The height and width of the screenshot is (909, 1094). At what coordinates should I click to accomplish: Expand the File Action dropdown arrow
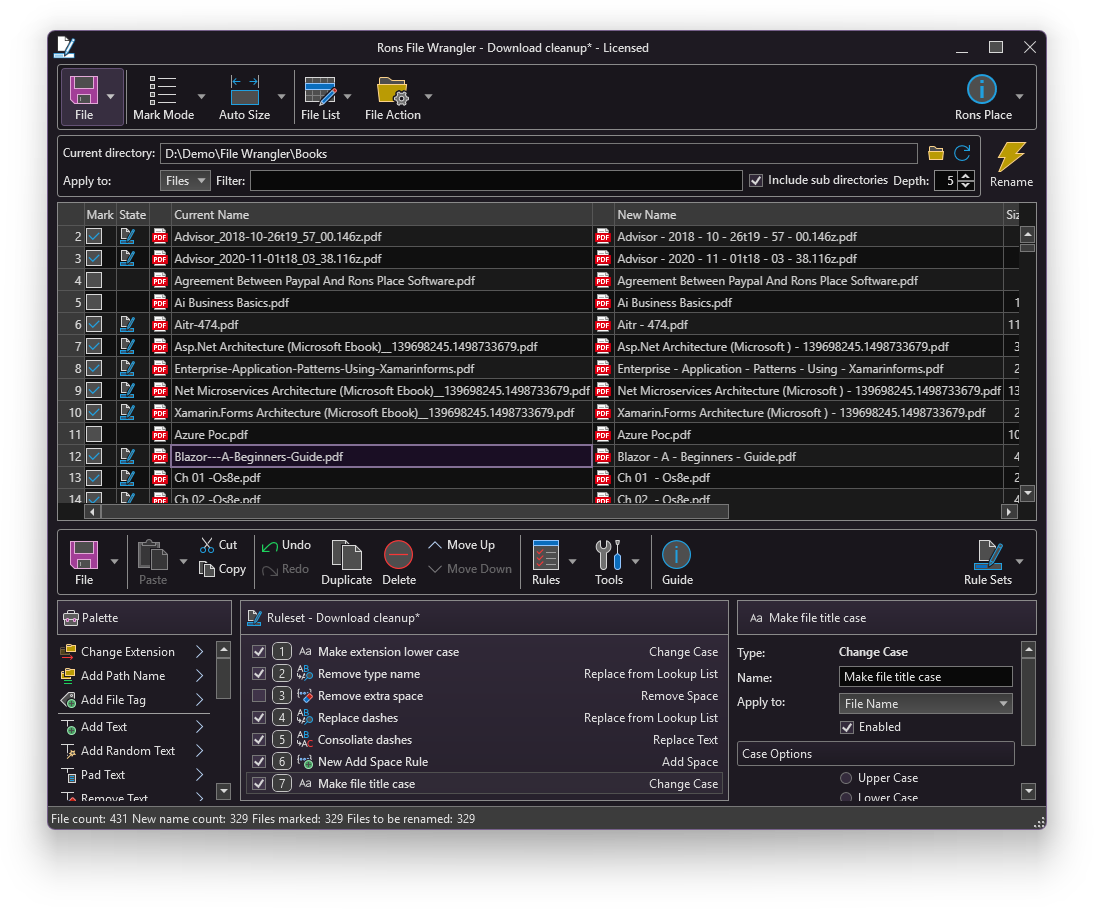click(428, 96)
